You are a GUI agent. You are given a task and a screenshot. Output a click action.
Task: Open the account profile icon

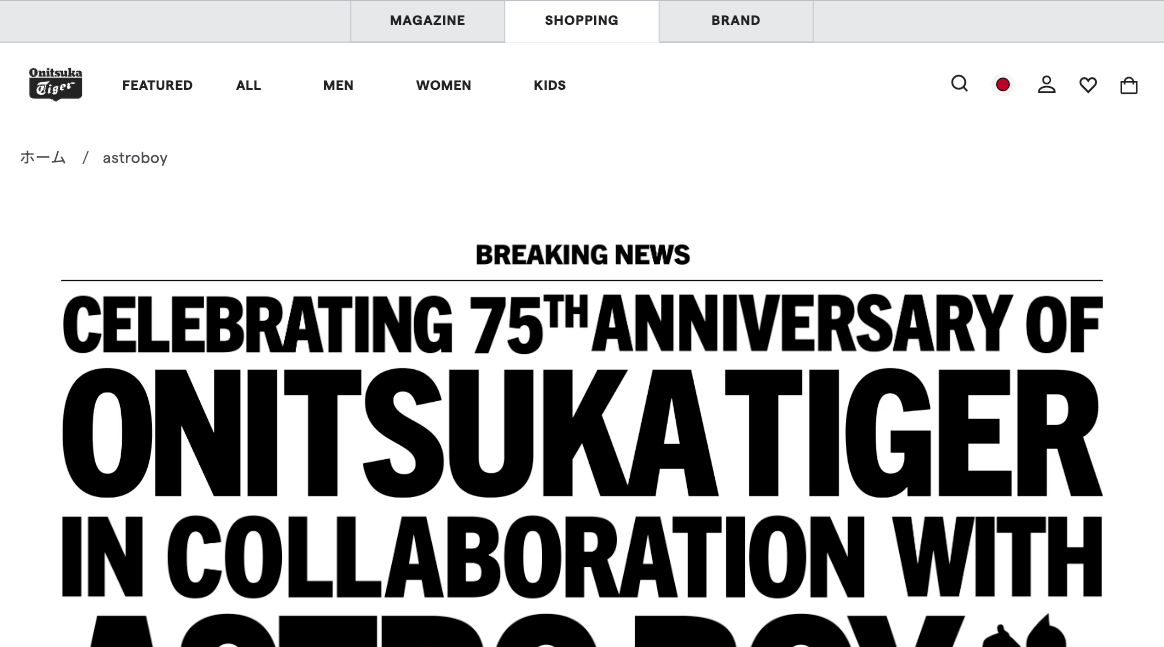tap(1047, 85)
